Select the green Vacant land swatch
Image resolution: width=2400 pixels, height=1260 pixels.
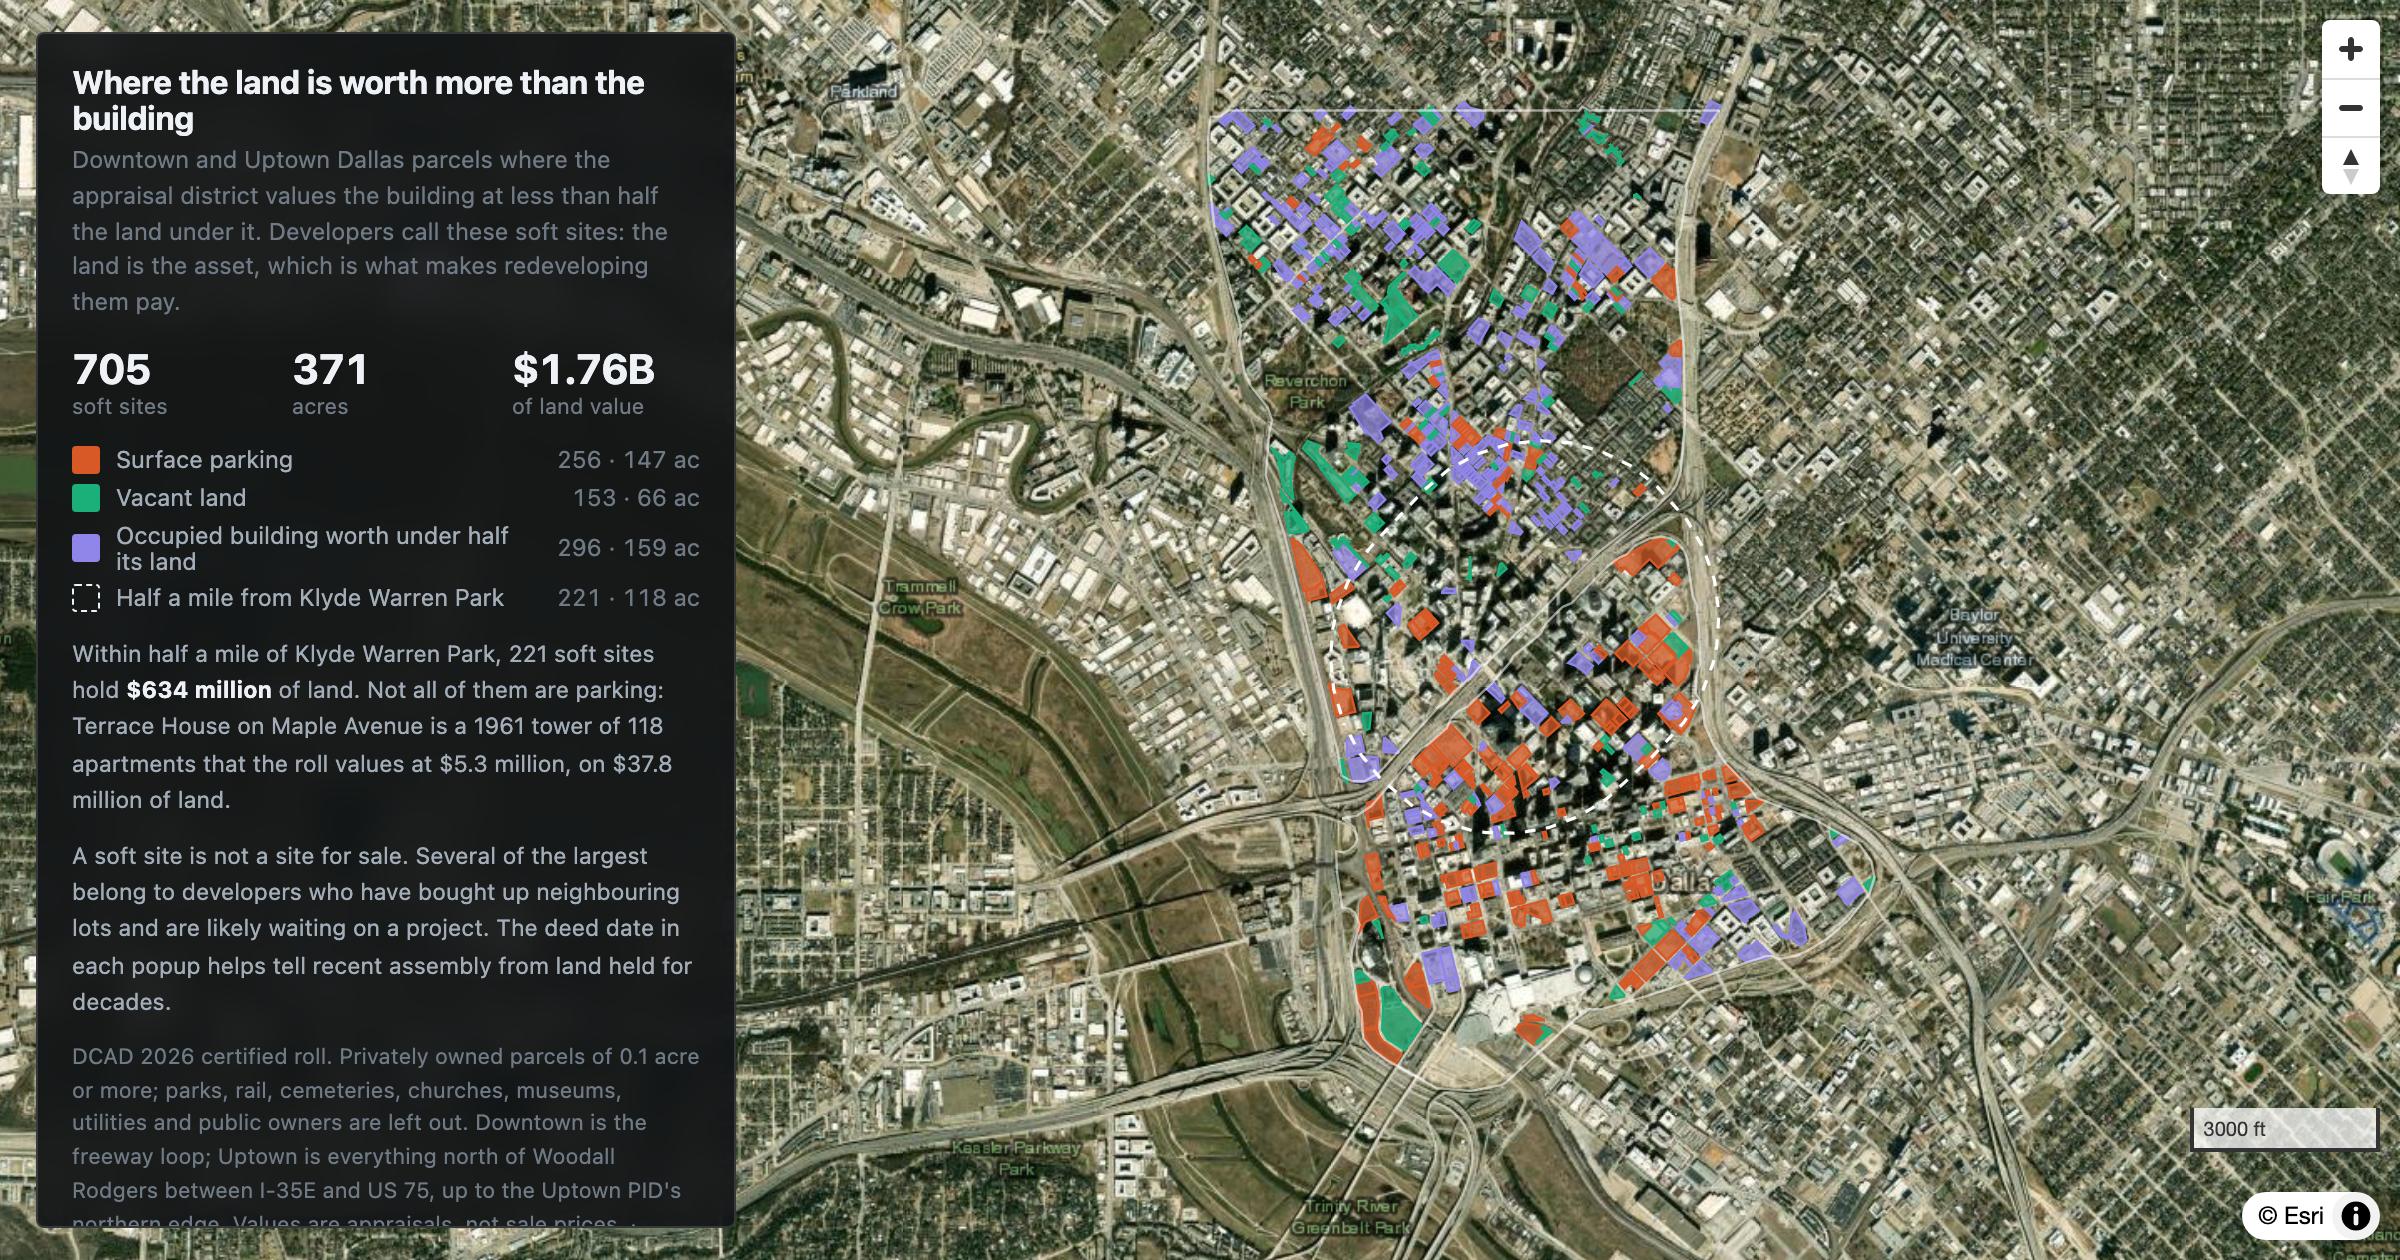point(86,498)
